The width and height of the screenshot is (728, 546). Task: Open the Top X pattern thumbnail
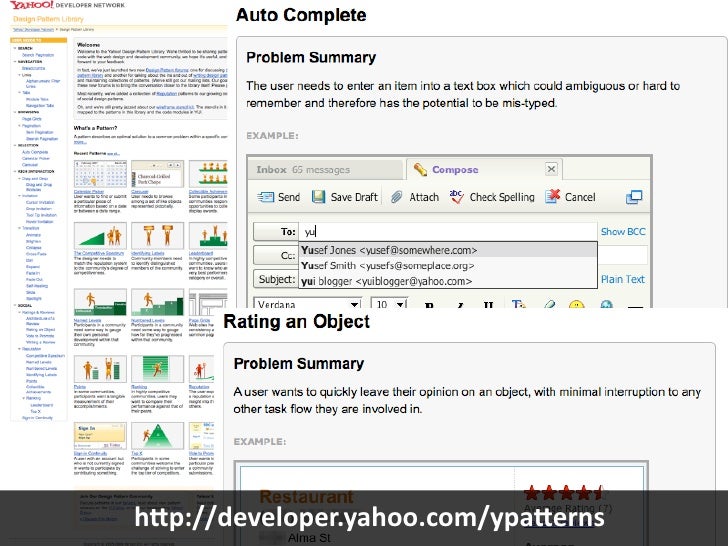pos(157,436)
